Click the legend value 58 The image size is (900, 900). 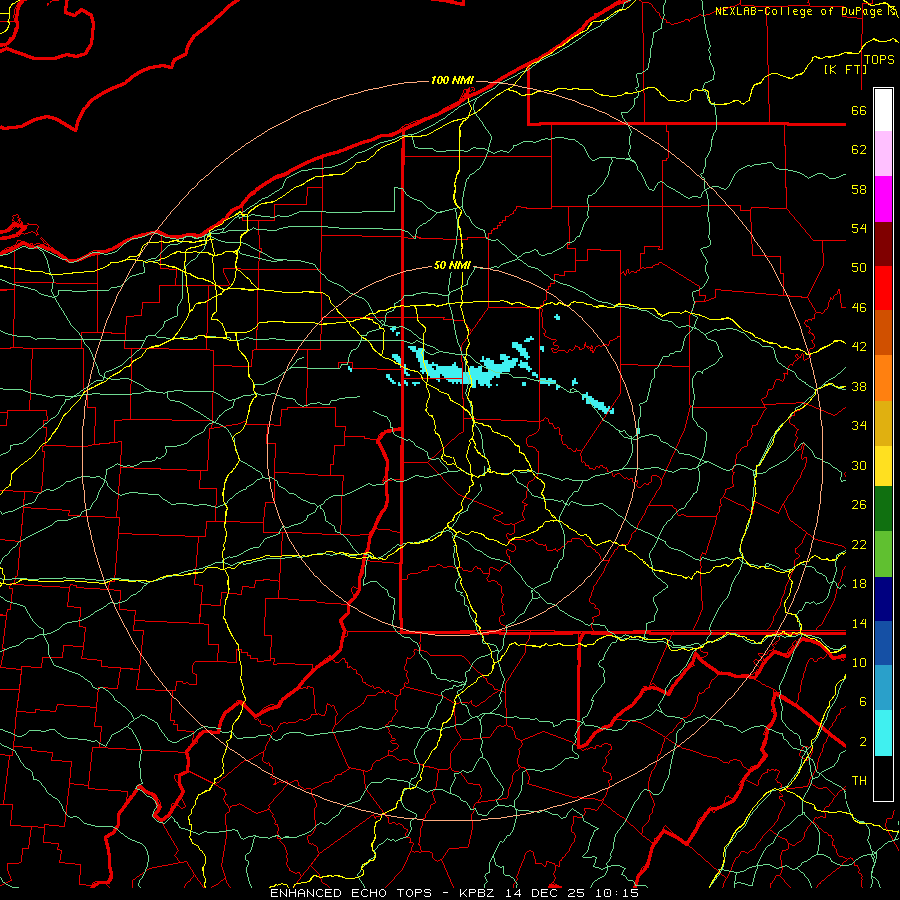tap(859, 189)
